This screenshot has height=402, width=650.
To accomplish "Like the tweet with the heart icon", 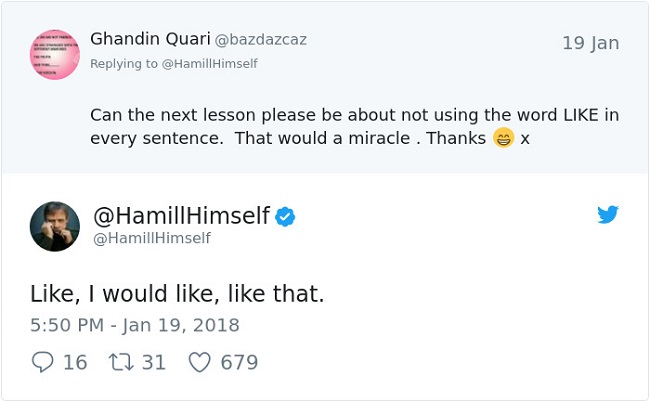I will coord(200,362).
